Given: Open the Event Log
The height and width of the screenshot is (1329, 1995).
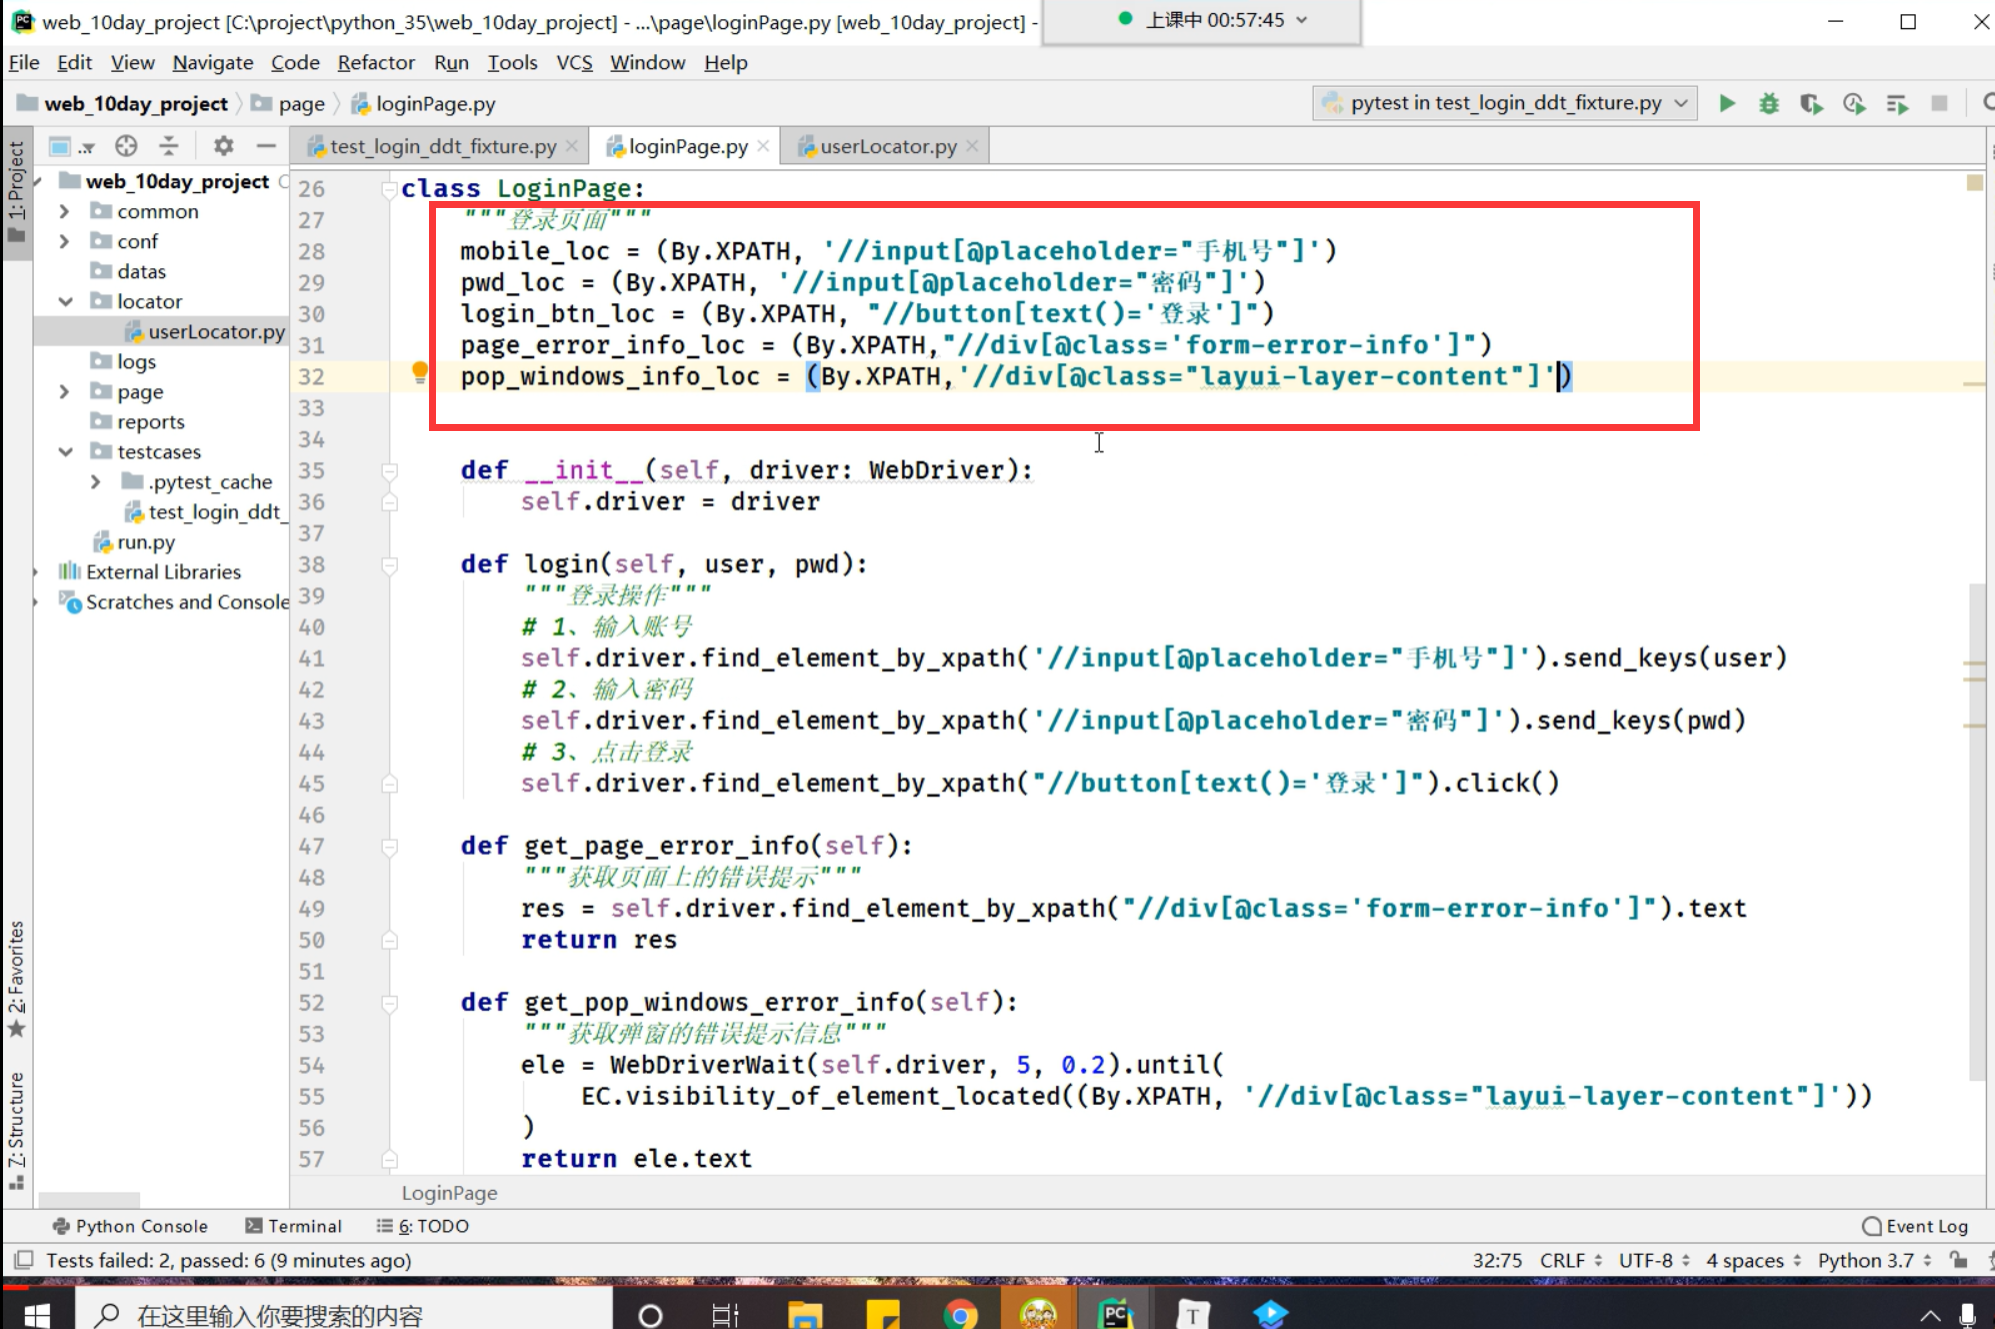Looking at the screenshot, I should (x=1915, y=1226).
